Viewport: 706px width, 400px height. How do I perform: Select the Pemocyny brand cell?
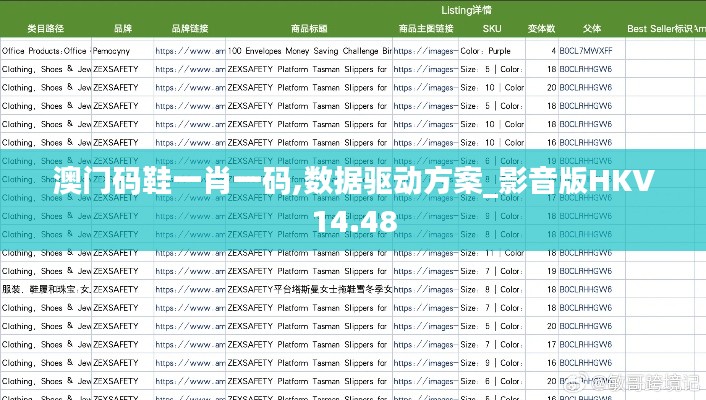pos(122,51)
